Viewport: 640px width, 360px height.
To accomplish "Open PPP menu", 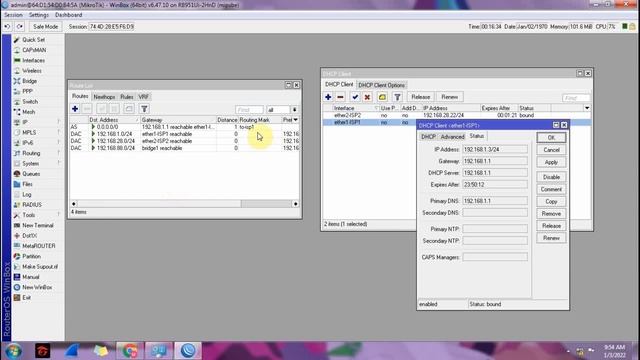I will [x=27, y=91].
